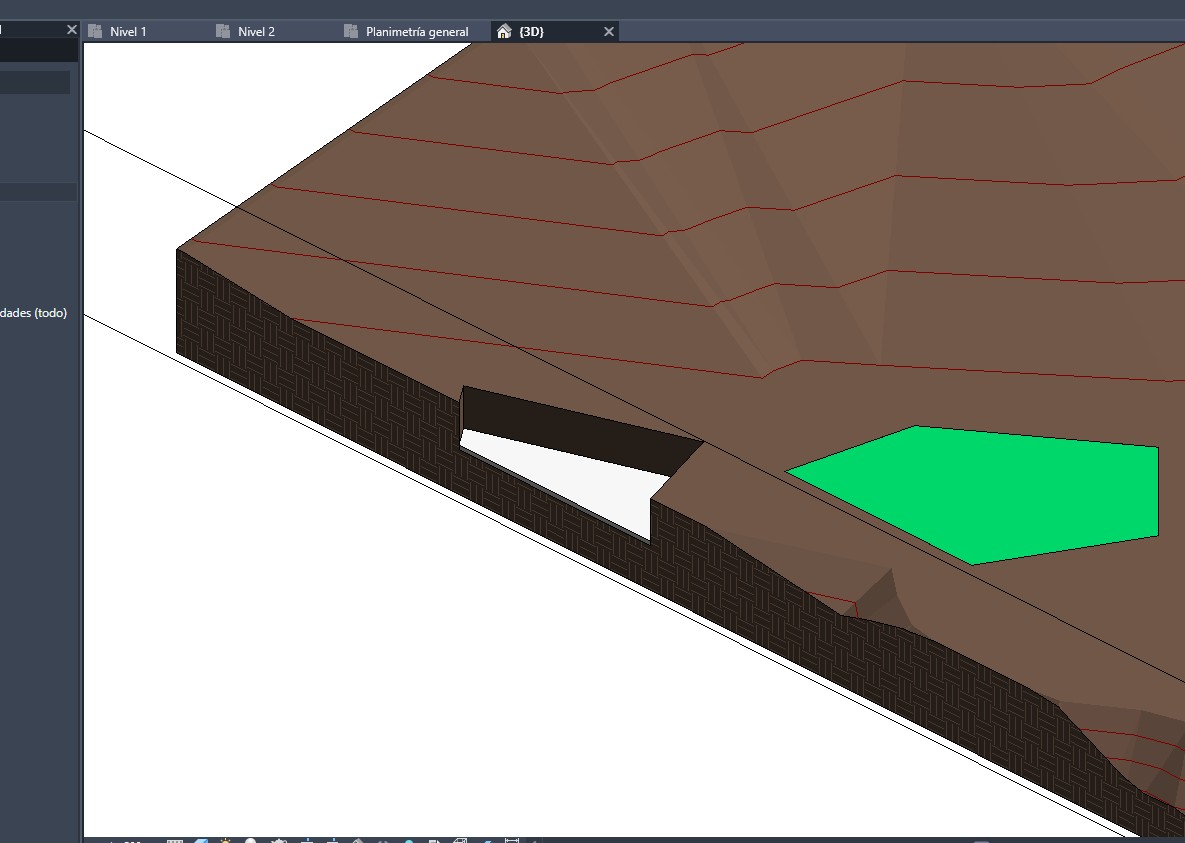Click the second field in the left panel
The image size is (1185, 843).
pos(35,82)
